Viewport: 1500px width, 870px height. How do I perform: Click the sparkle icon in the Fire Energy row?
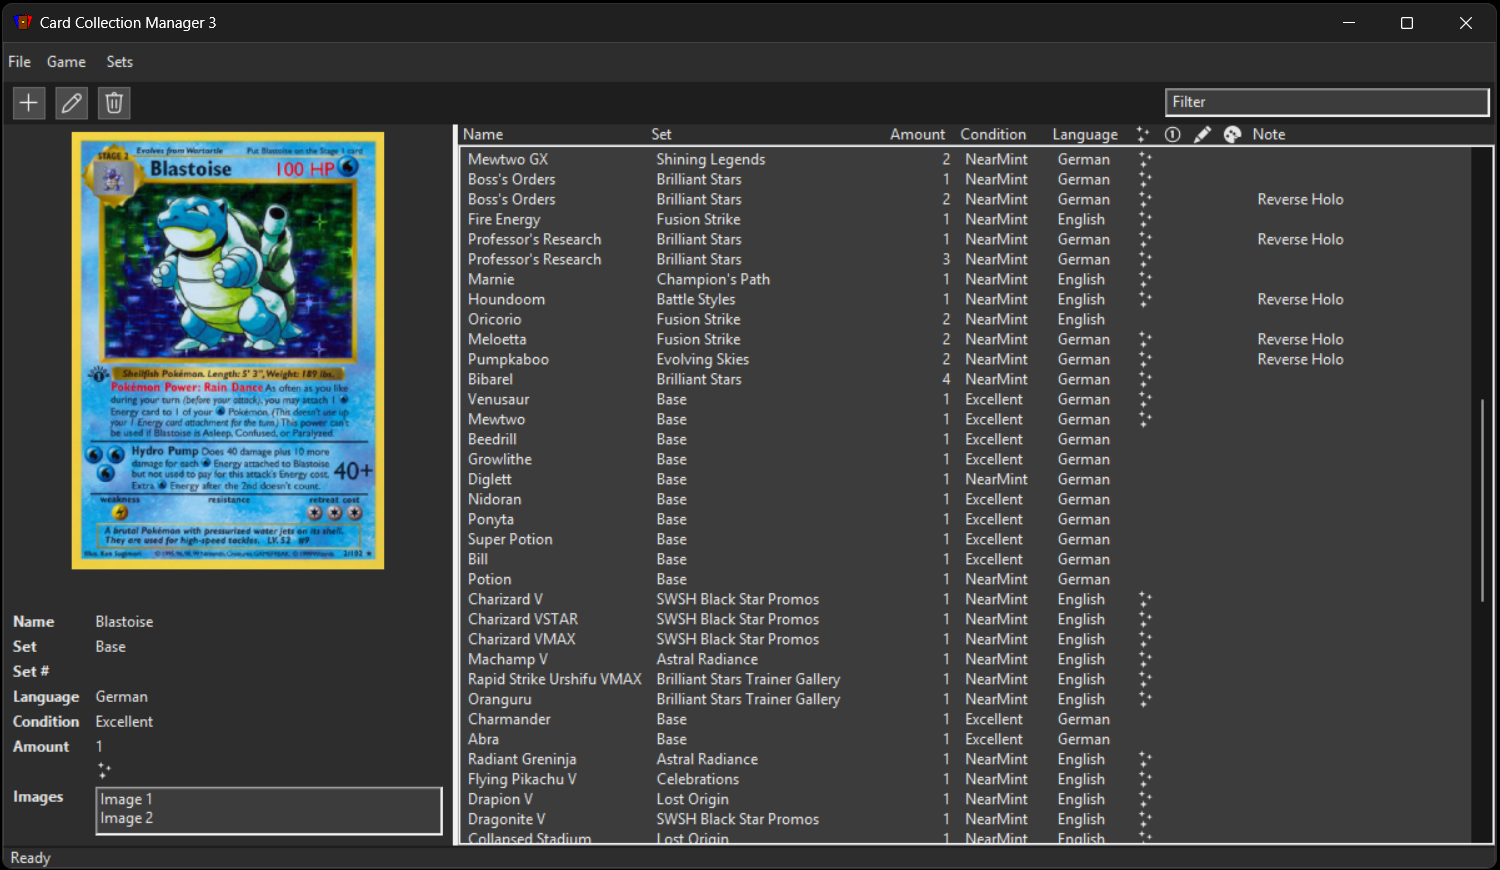tap(1145, 219)
